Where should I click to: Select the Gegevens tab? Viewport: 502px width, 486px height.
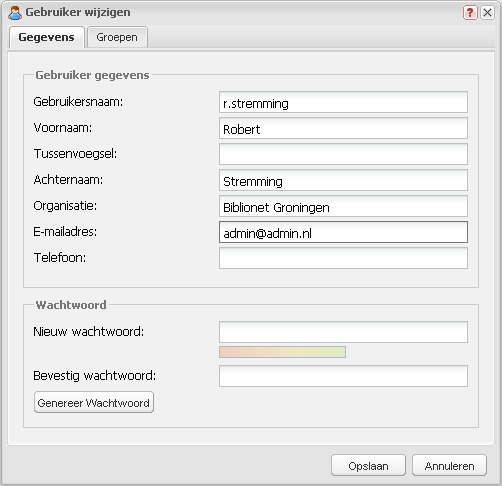[46, 37]
